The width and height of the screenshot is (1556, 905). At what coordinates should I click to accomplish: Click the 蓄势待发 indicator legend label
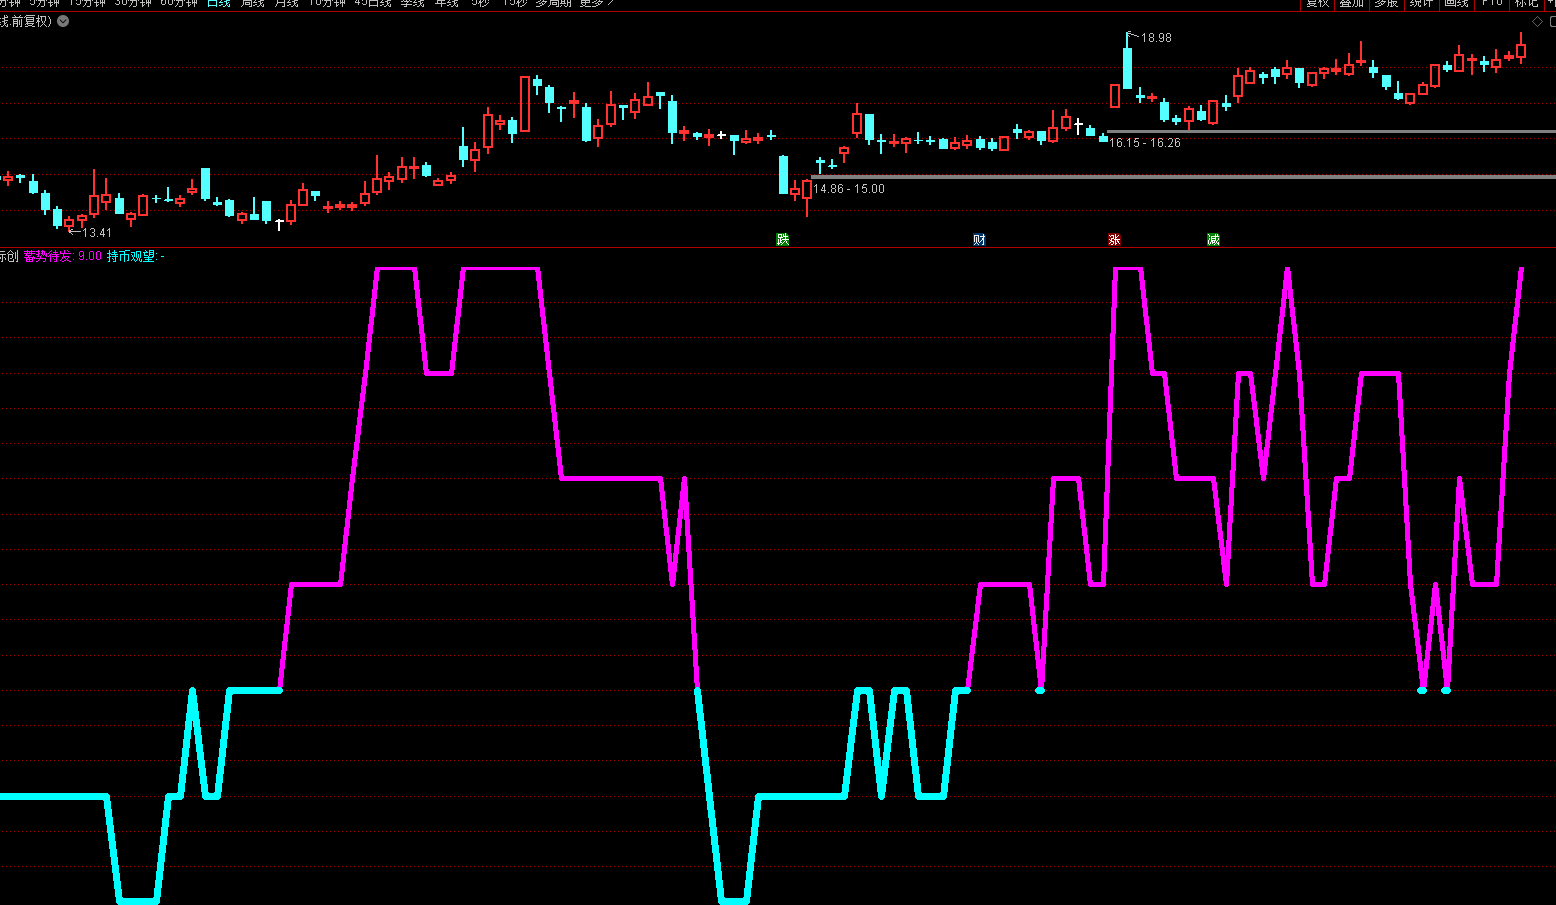point(48,257)
